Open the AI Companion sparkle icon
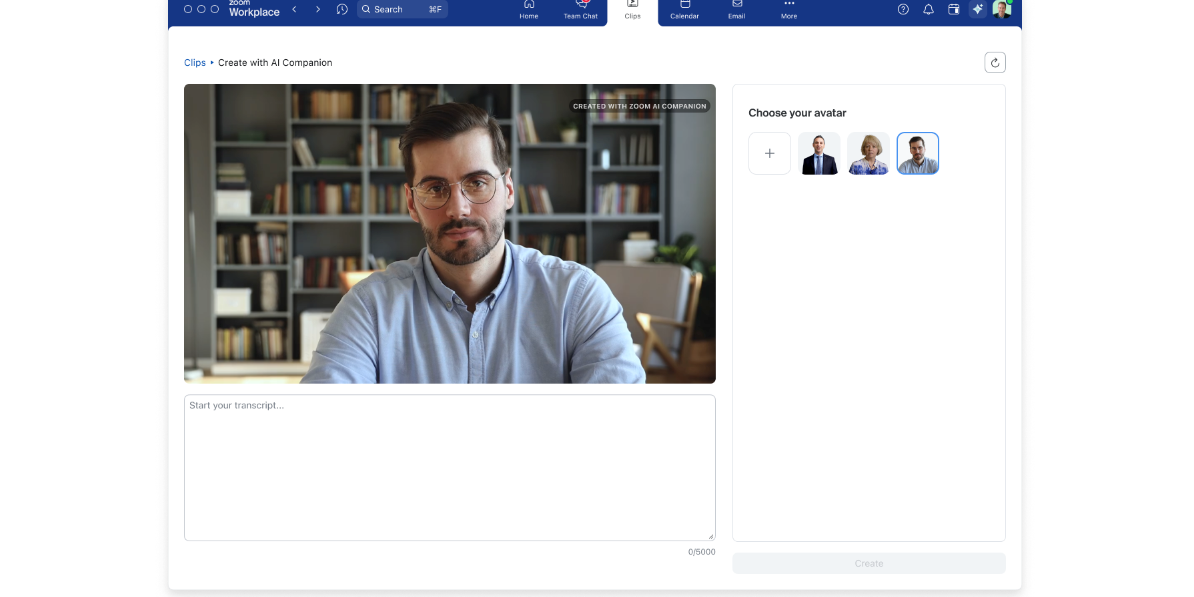 tap(978, 9)
